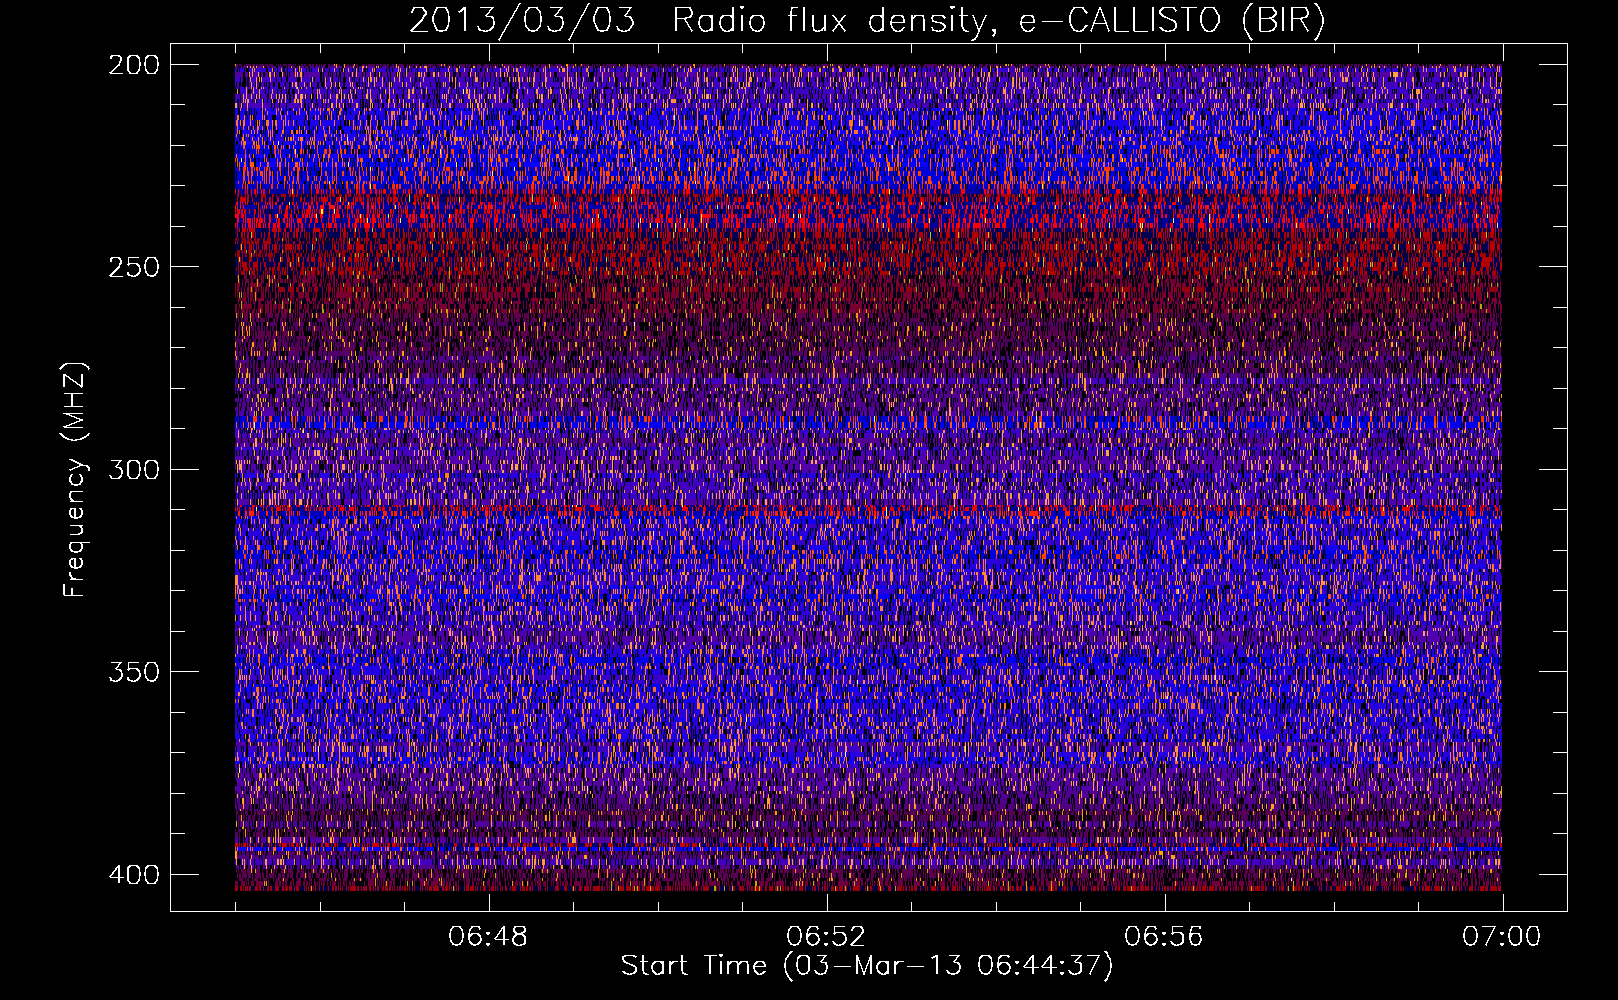Viewport: 1618px width, 1000px height.
Task: Click the 250 frequency tick label
Action: click(133, 267)
